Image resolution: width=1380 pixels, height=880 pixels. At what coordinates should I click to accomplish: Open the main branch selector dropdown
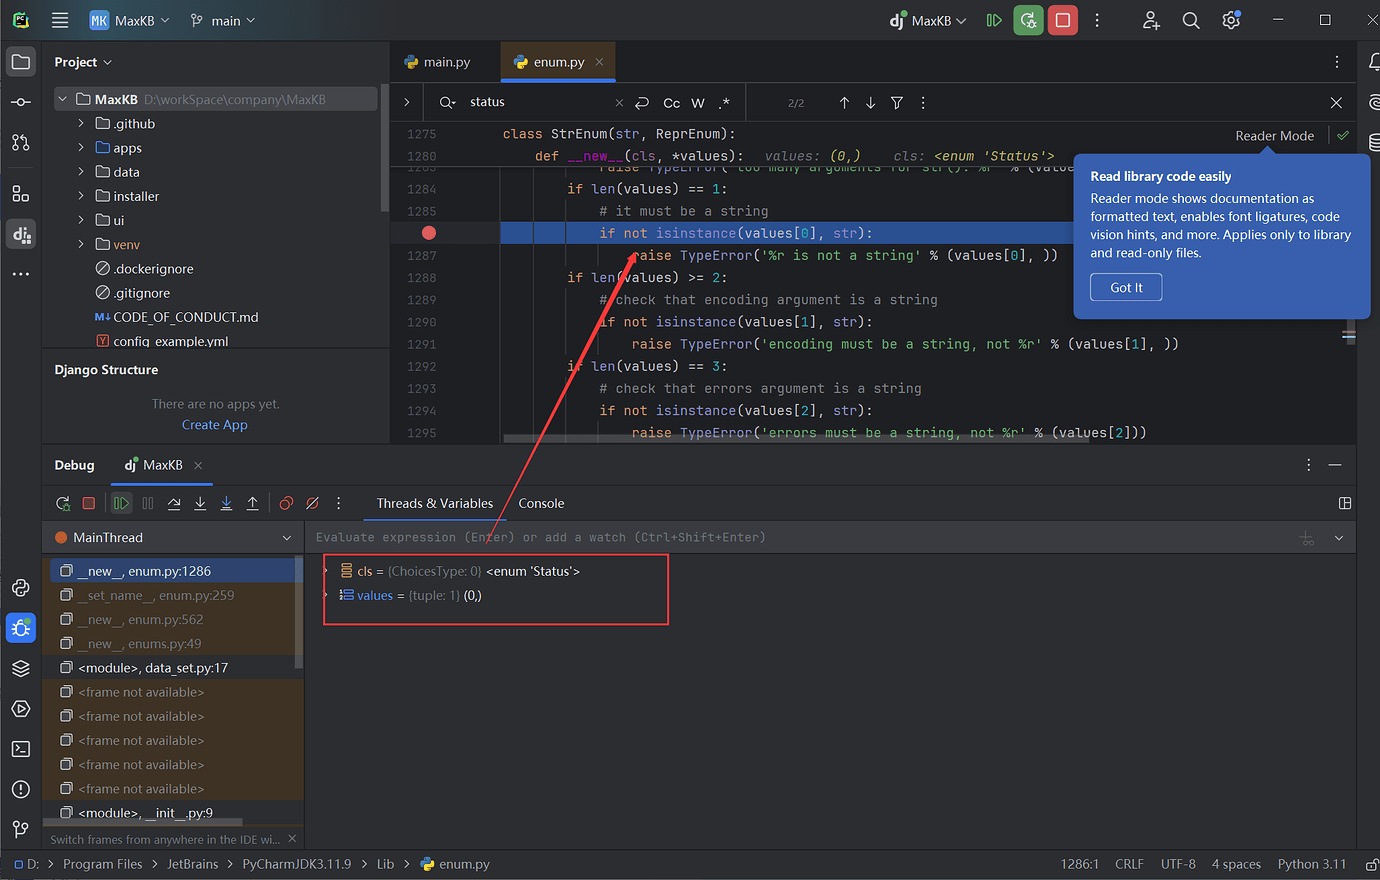coord(222,19)
